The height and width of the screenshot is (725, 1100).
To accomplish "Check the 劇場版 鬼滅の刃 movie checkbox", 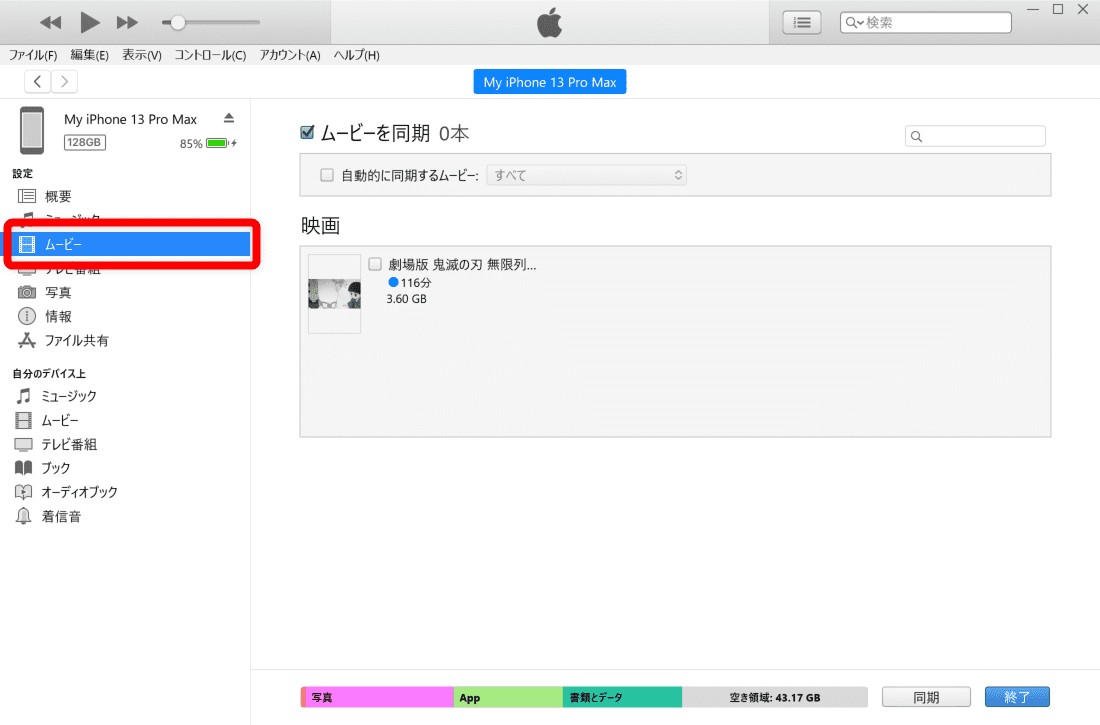I will click(x=375, y=264).
